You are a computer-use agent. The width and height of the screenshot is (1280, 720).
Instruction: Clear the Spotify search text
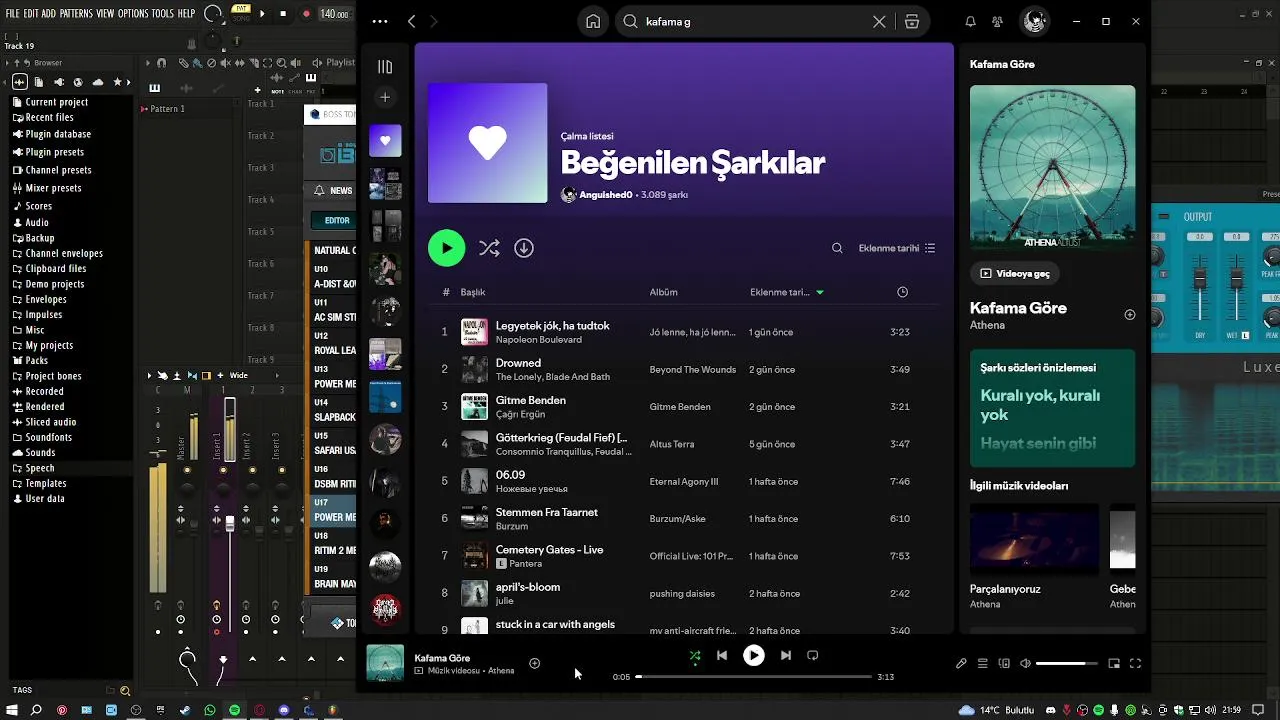[x=879, y=21]
